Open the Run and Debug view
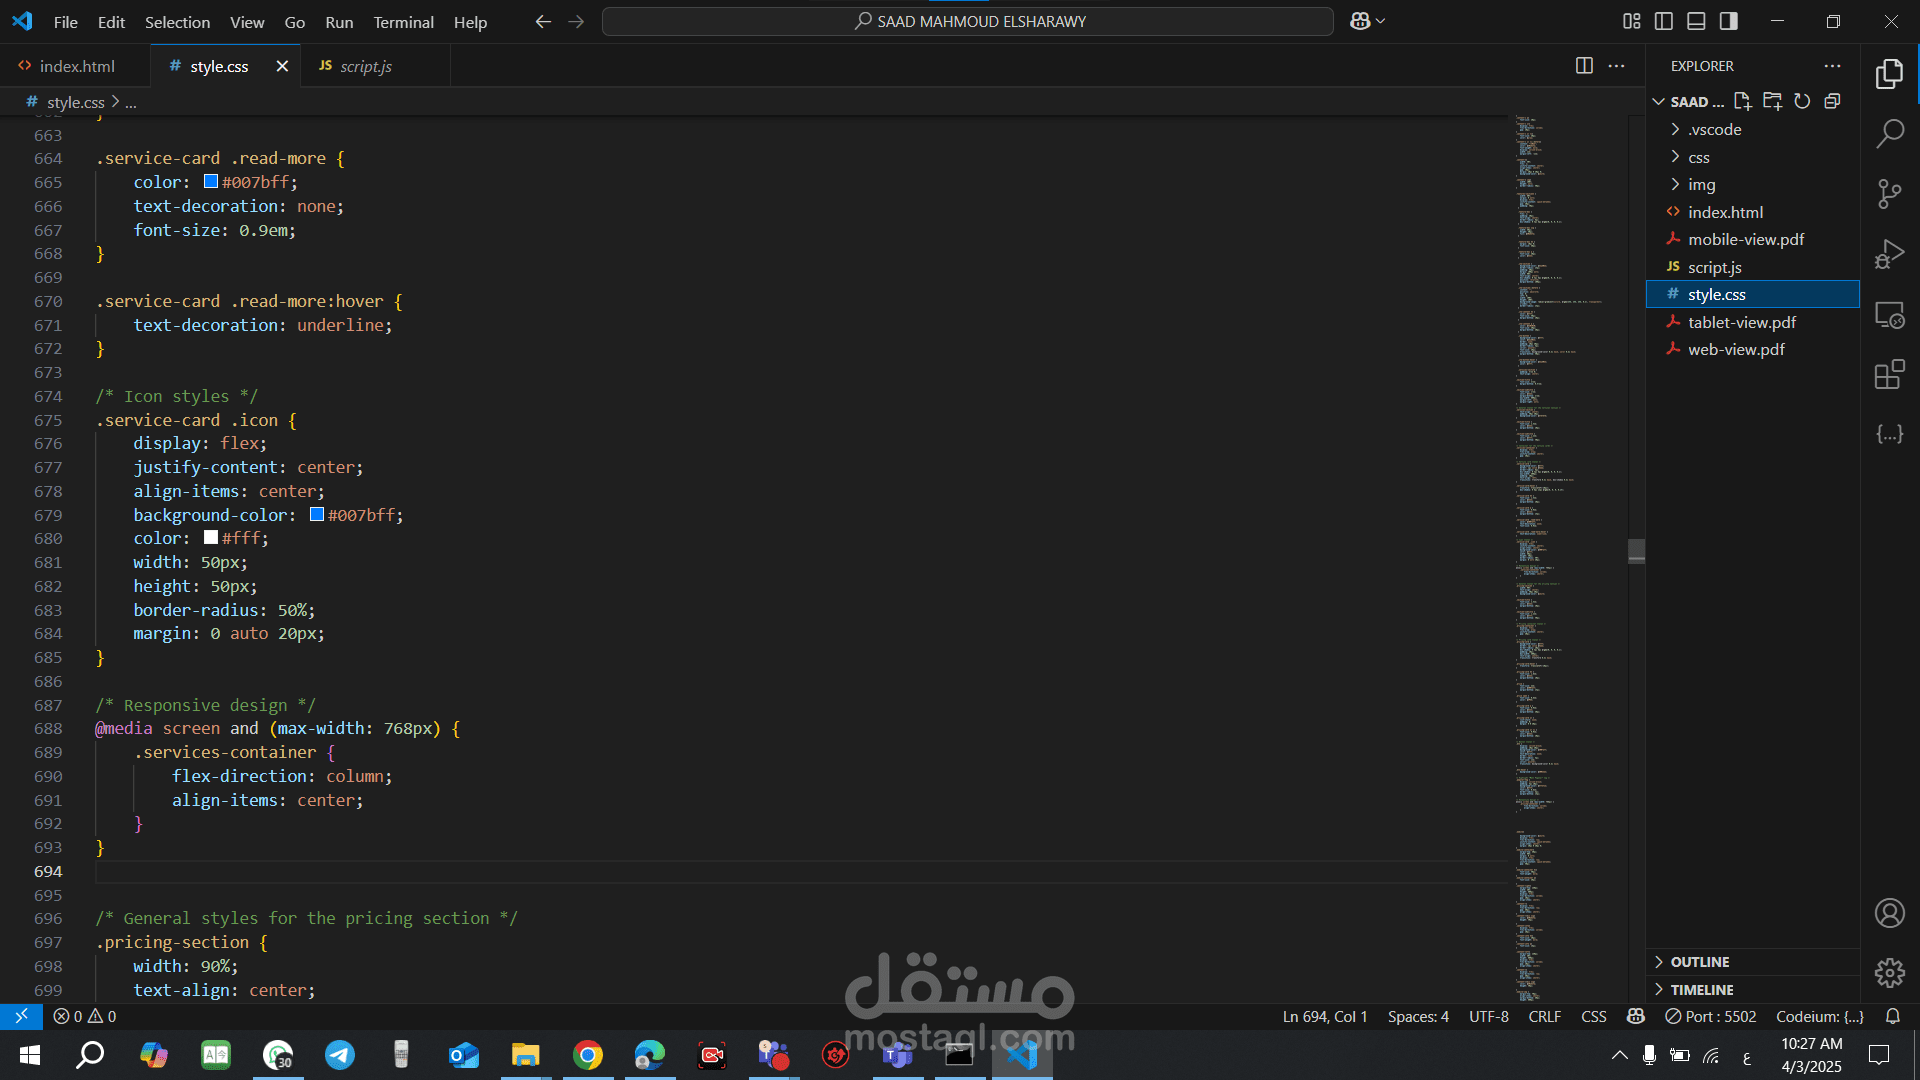Image resolution: width=1920 pixels, height=1080 pixels. (1889, 254)
